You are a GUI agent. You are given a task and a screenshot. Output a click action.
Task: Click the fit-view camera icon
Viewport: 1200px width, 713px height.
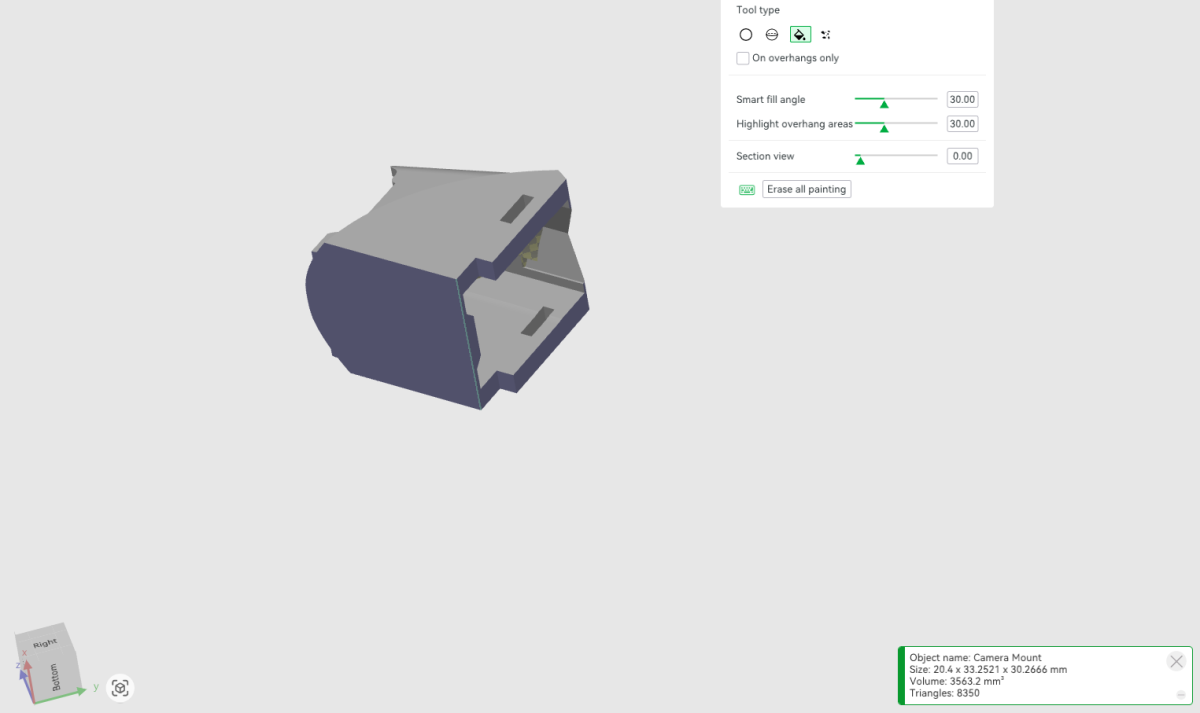pos(120,688)
